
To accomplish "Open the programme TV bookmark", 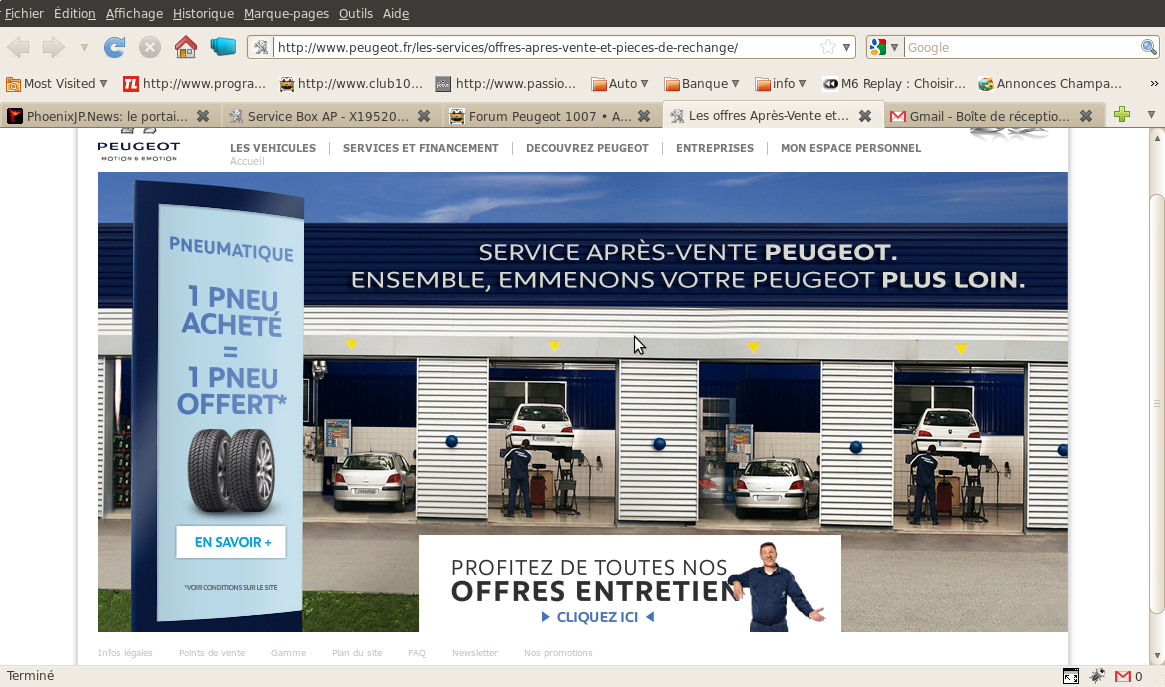I will click(195, 84).
